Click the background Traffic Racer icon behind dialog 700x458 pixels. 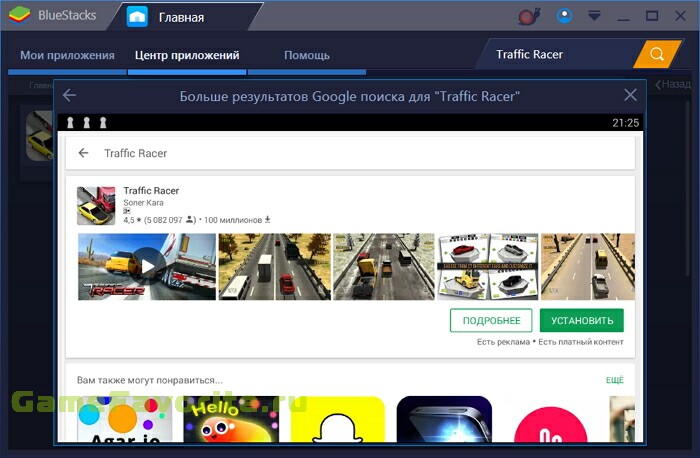39,136
